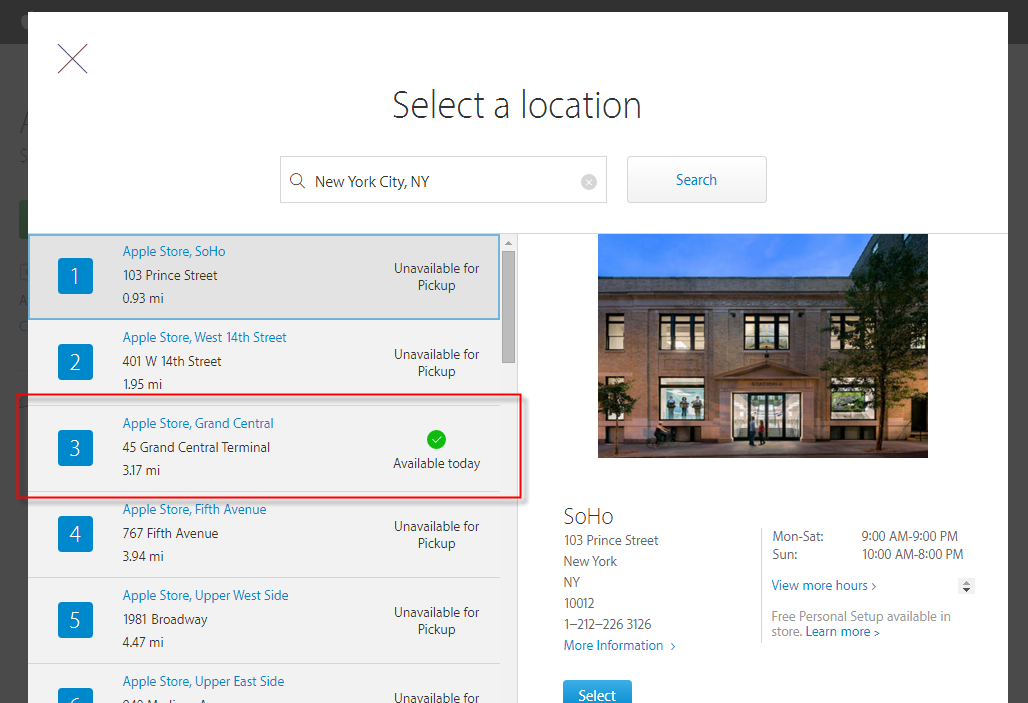The image size is (1028, 703).
Task: Click West 14th Street 'Unavailable for Pickup' status
Action: pyautogui.click(x=437, y=363)
